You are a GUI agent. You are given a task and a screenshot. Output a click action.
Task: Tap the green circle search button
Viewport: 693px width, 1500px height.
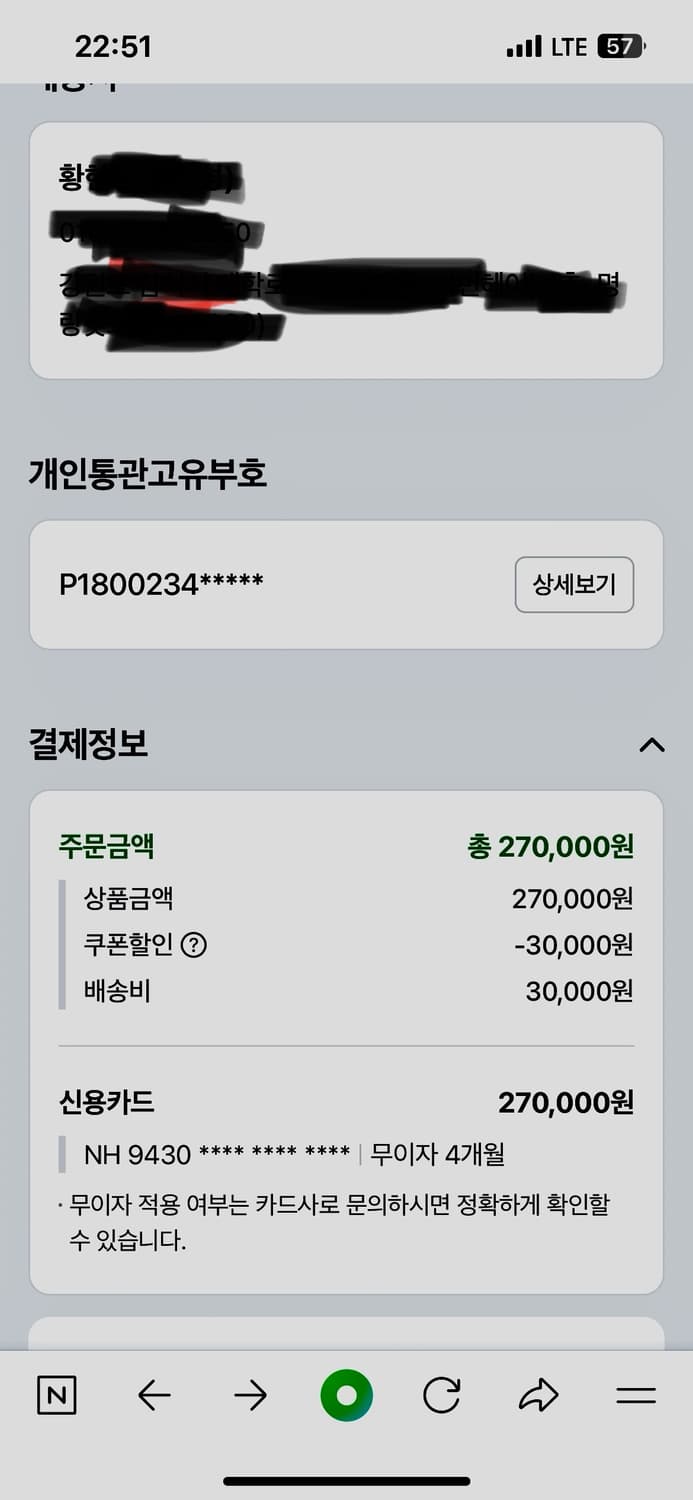point(346,1395)
